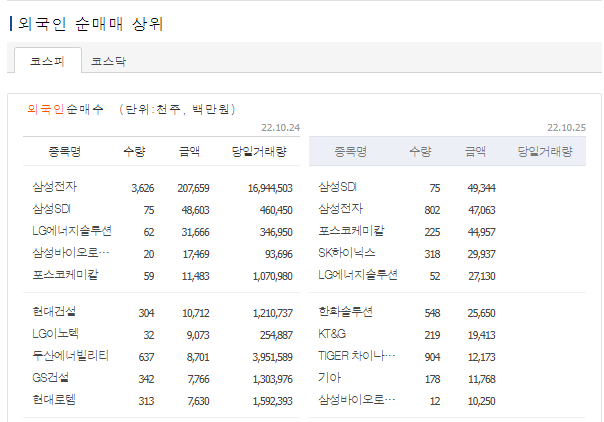
Task: Select the 1,592,393 volume value
Action: 272,400
